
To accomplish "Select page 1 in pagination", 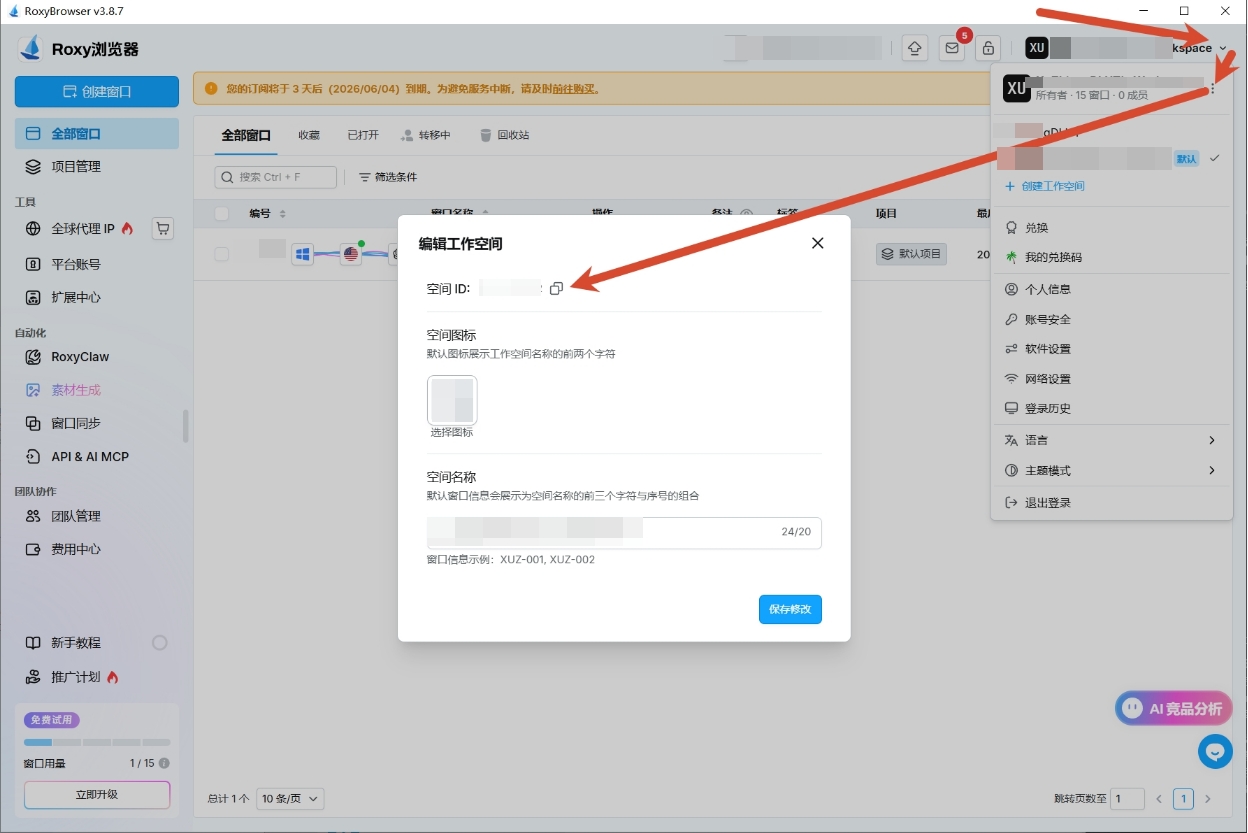I will click(x=1184, y=799).
